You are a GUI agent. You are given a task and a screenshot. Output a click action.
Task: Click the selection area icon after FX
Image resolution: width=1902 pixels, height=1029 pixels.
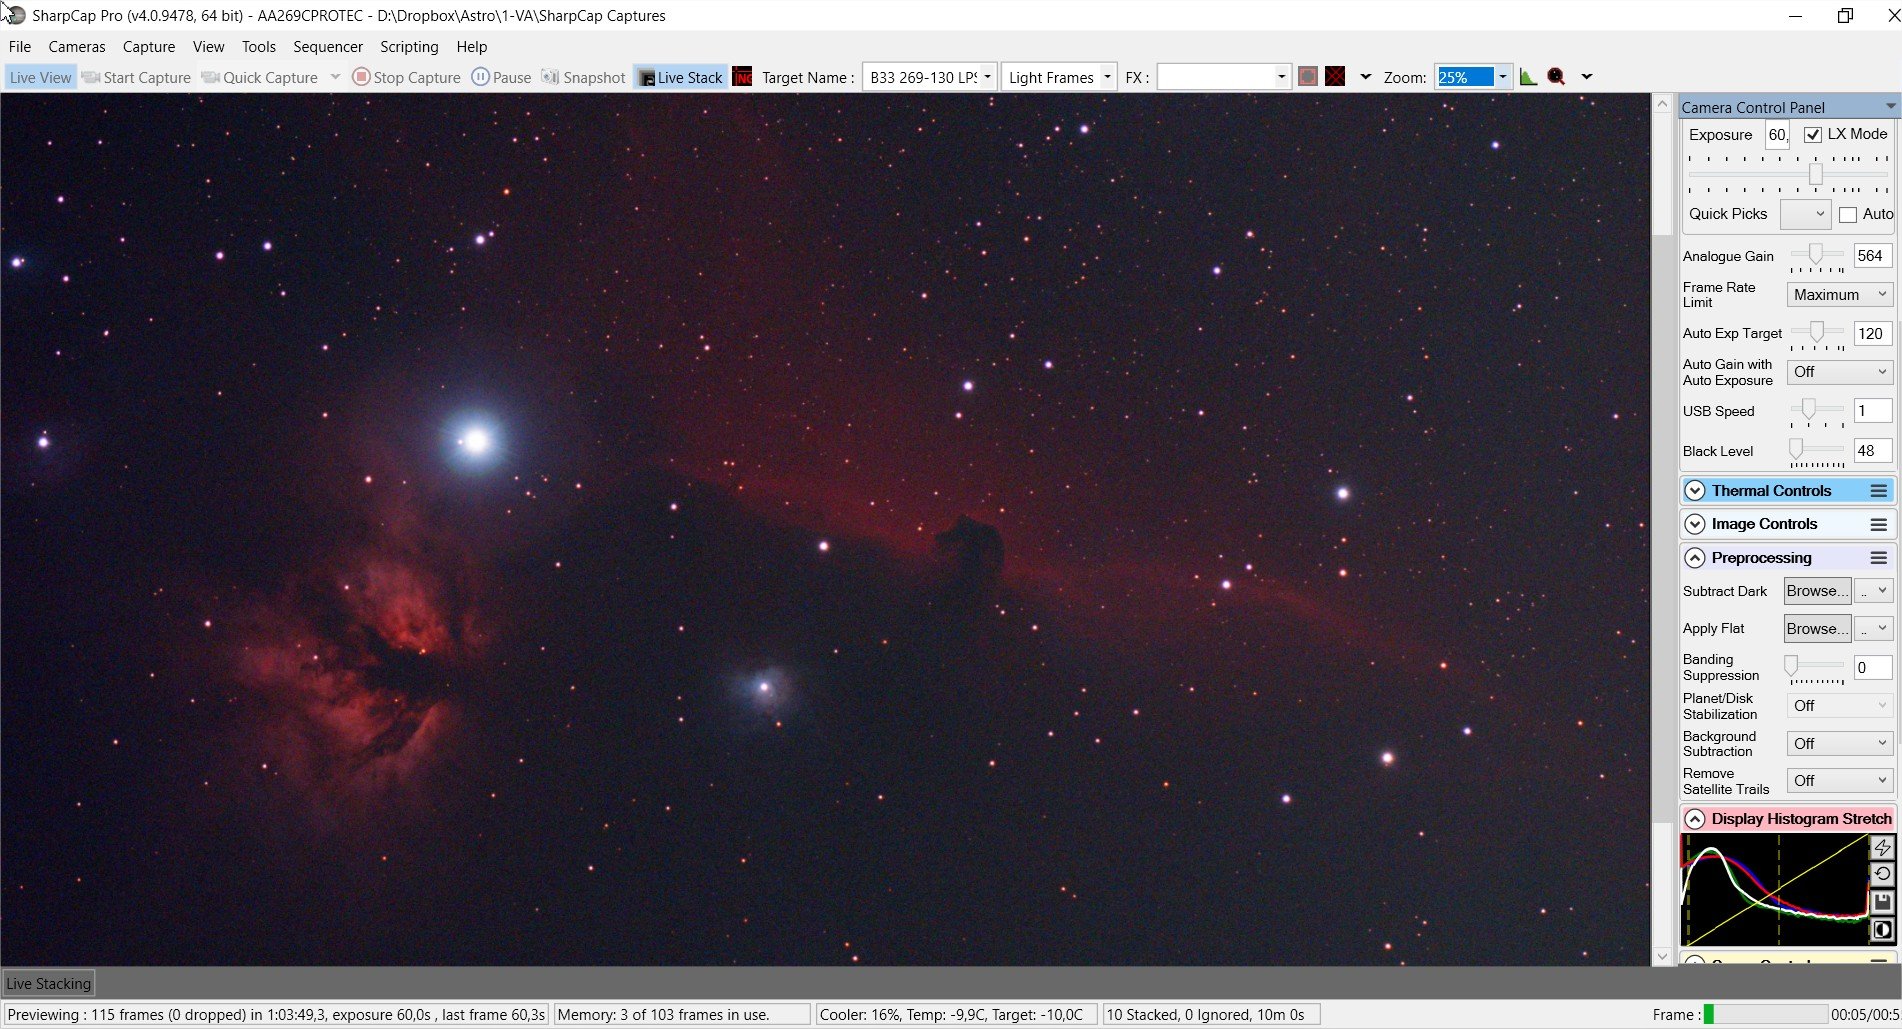click(1307, 77)
